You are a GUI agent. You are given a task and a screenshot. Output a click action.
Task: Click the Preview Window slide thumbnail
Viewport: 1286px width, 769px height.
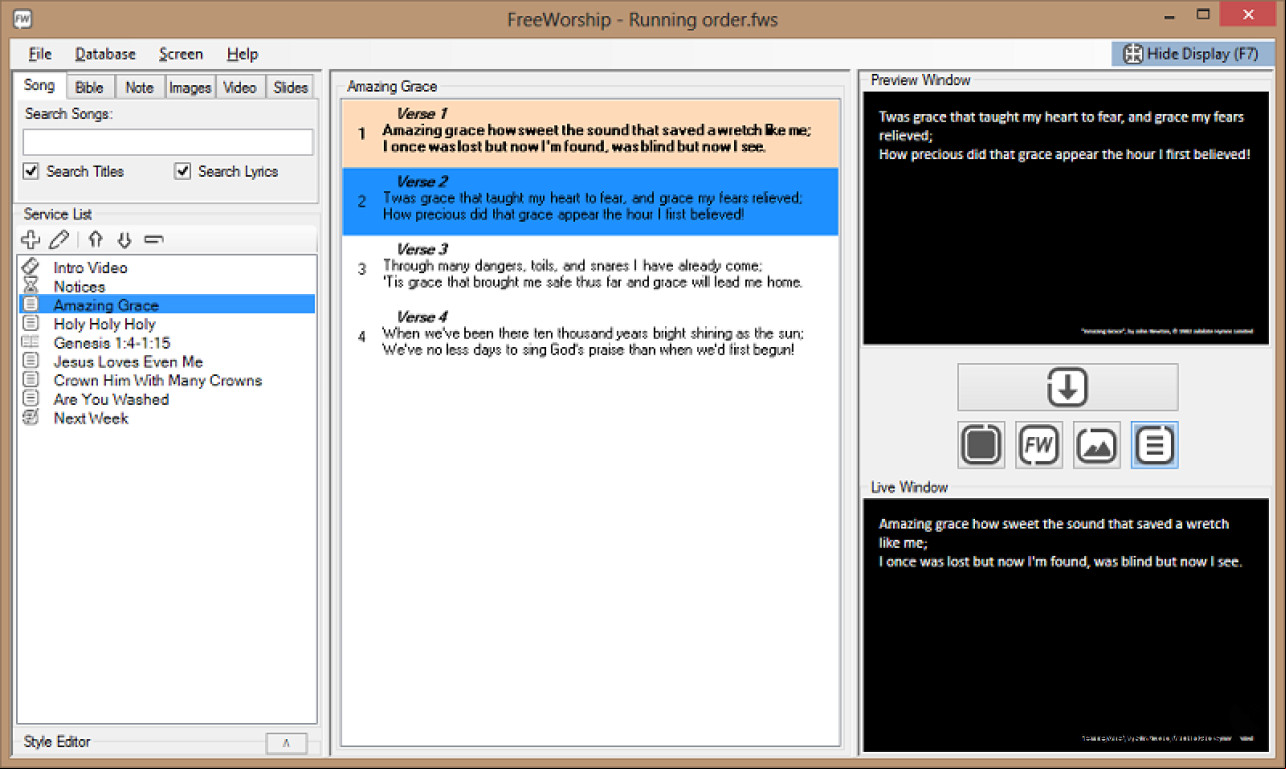click(1066, 218)
